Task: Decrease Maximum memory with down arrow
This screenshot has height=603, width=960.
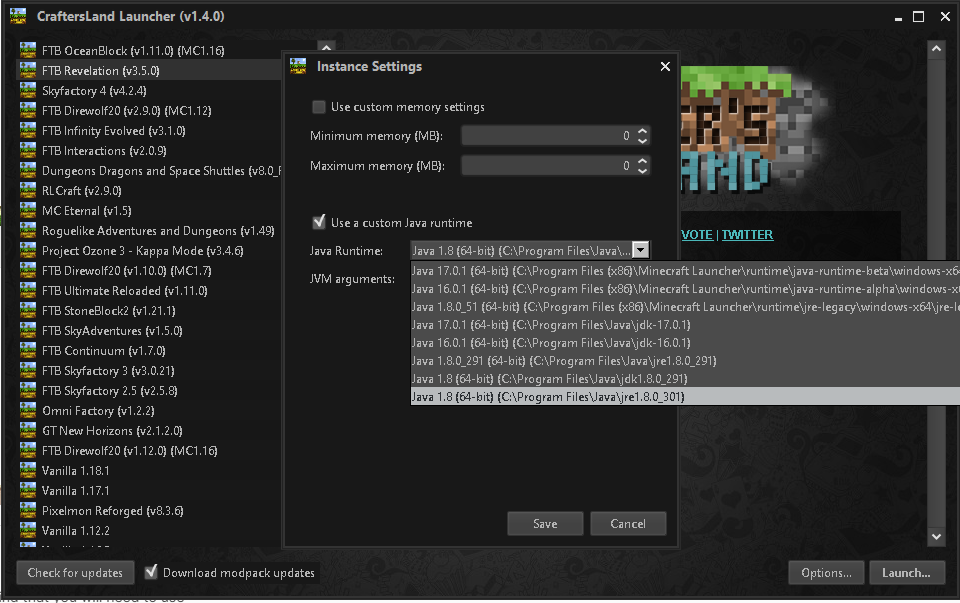Action: coord(643,170)
